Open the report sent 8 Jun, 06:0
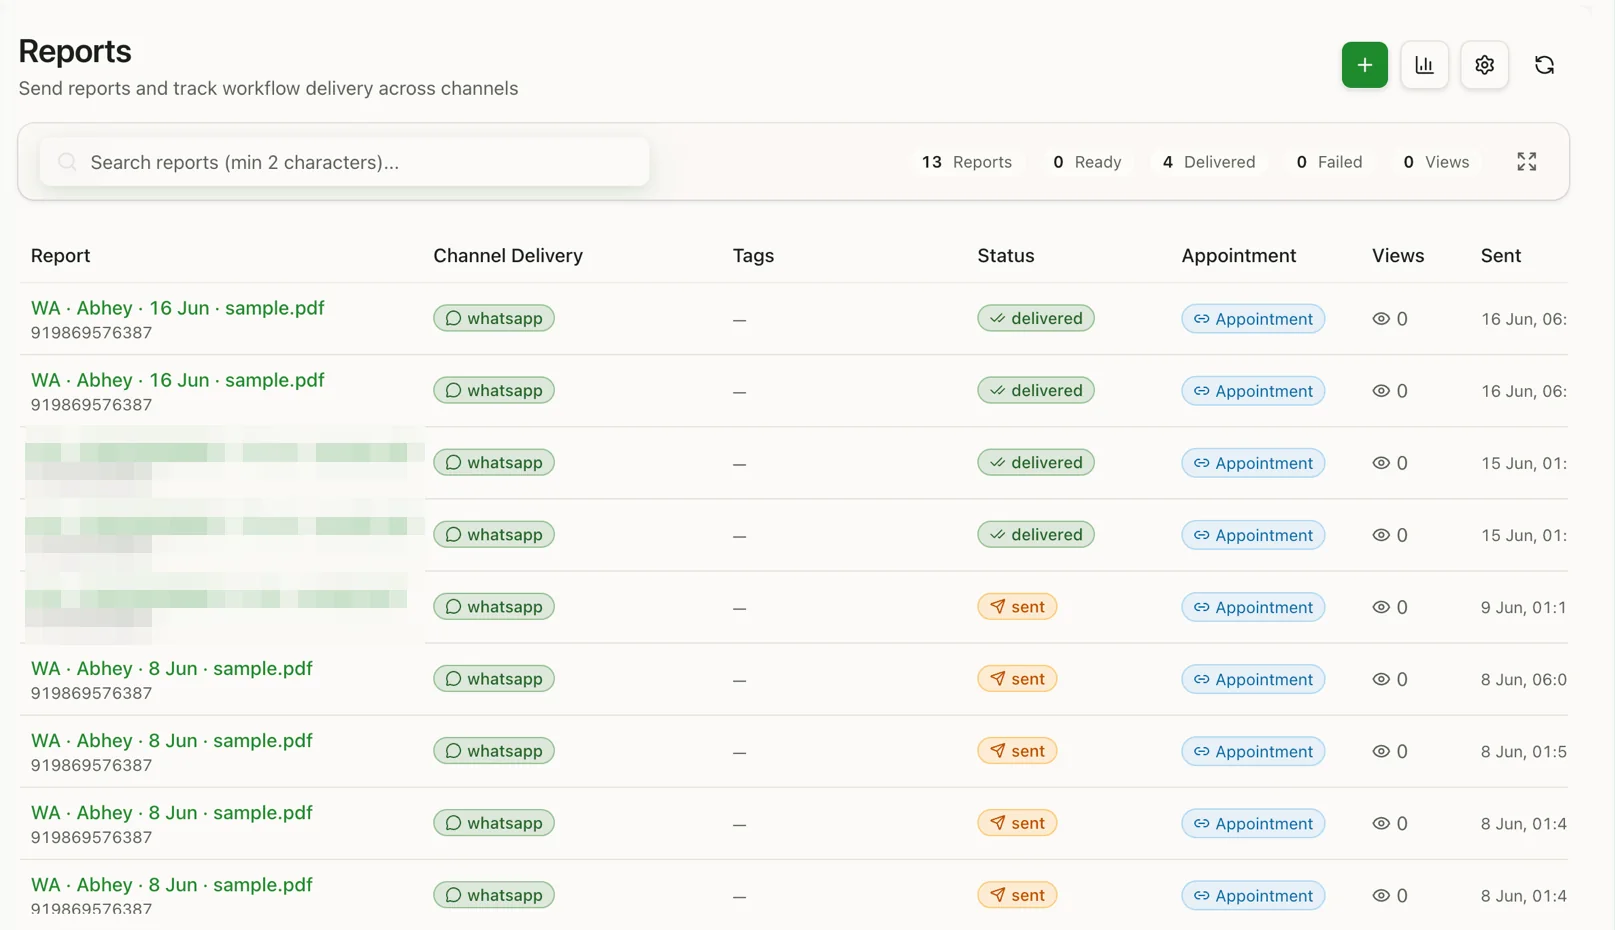This screenshot has height=930, width=1615. coord(171,668)
